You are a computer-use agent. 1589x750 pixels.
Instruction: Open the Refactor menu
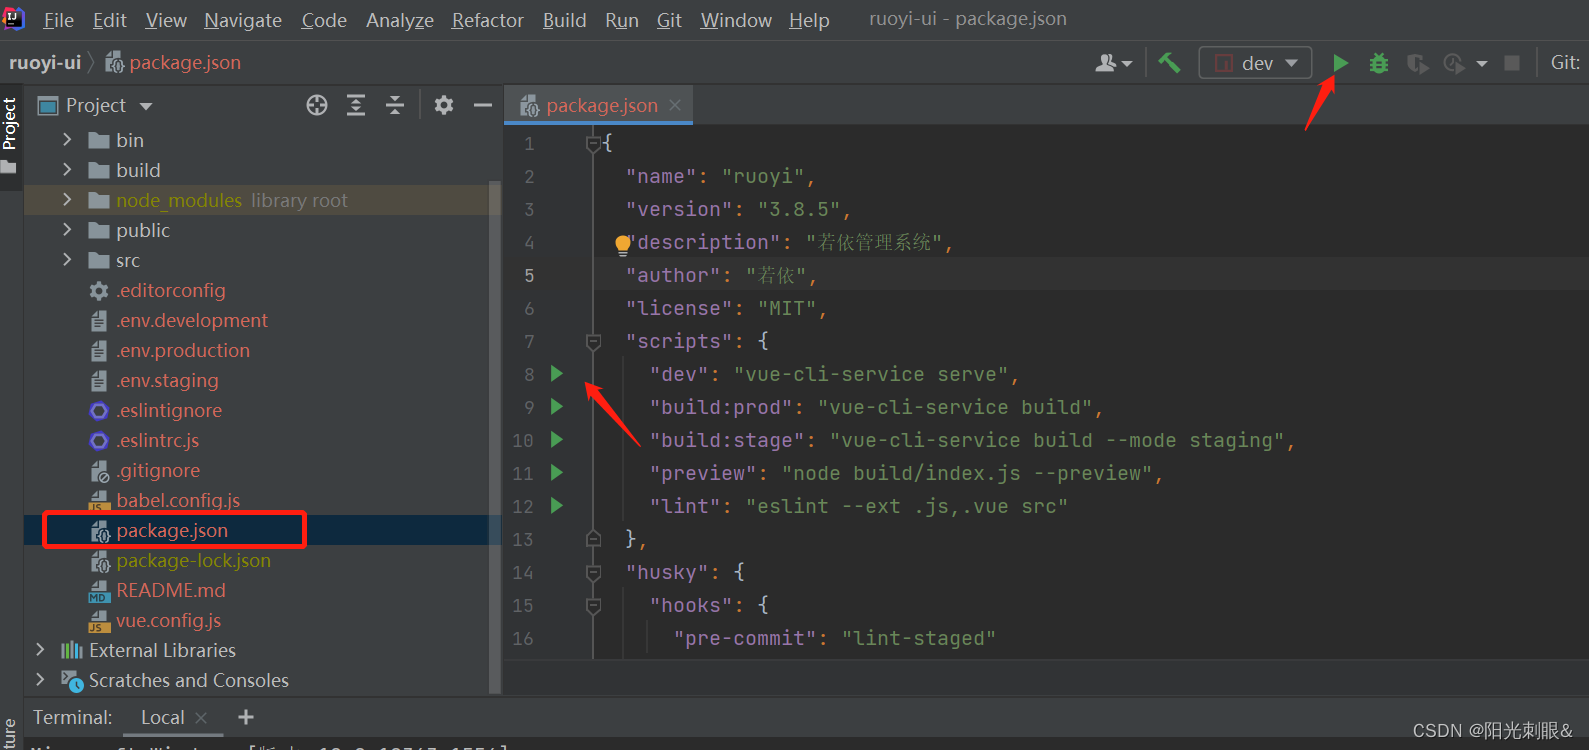point(487,20)
